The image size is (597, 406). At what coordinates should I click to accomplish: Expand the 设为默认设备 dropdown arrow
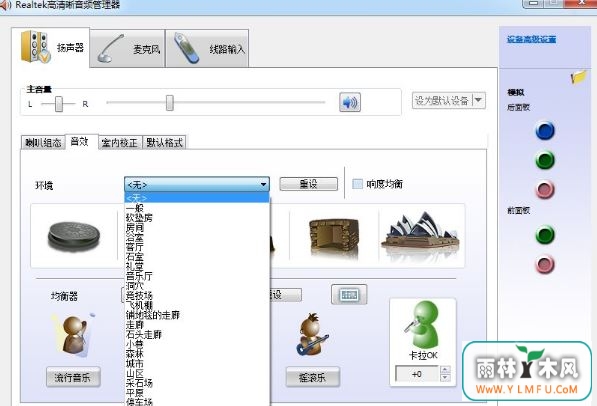coord(479,100)
